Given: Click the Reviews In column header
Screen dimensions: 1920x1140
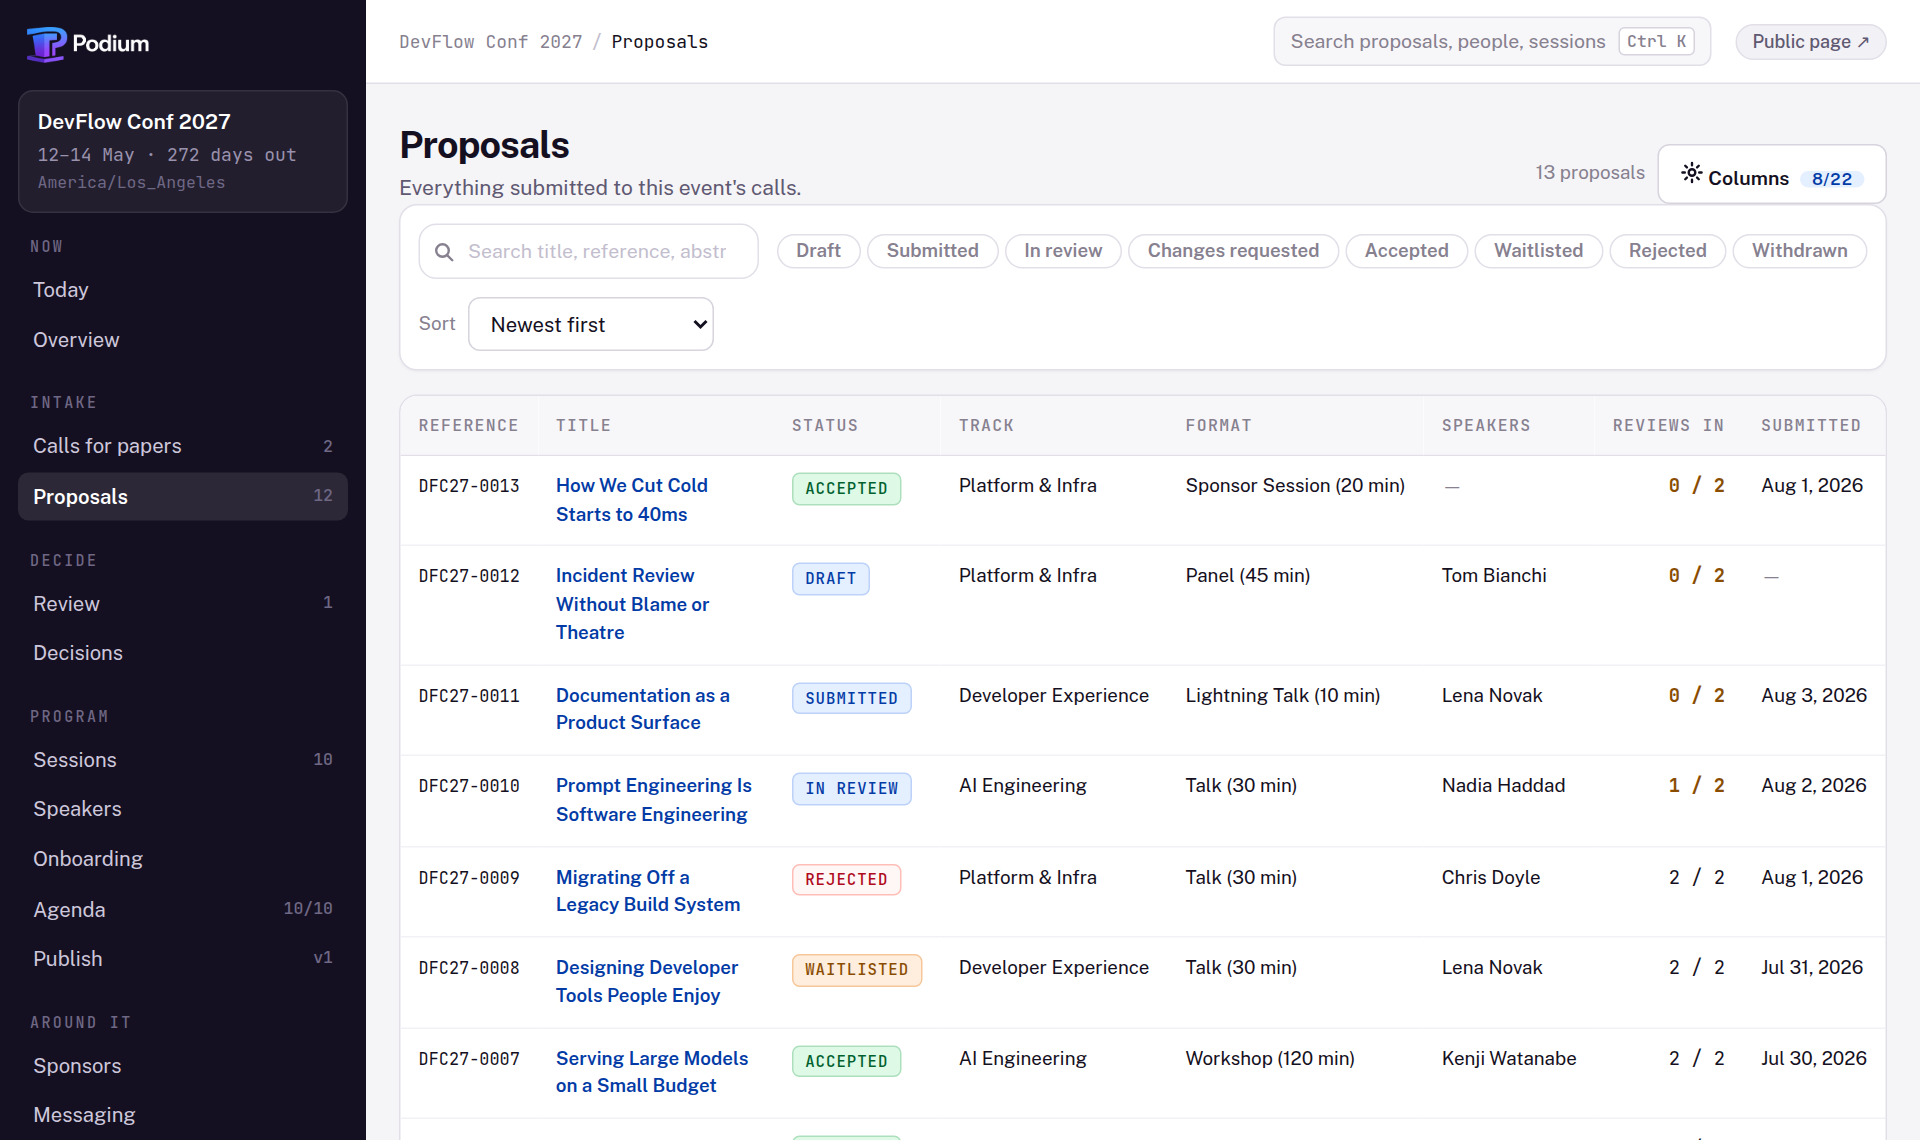Looking at the screenshot, I should coord(1668,426).
